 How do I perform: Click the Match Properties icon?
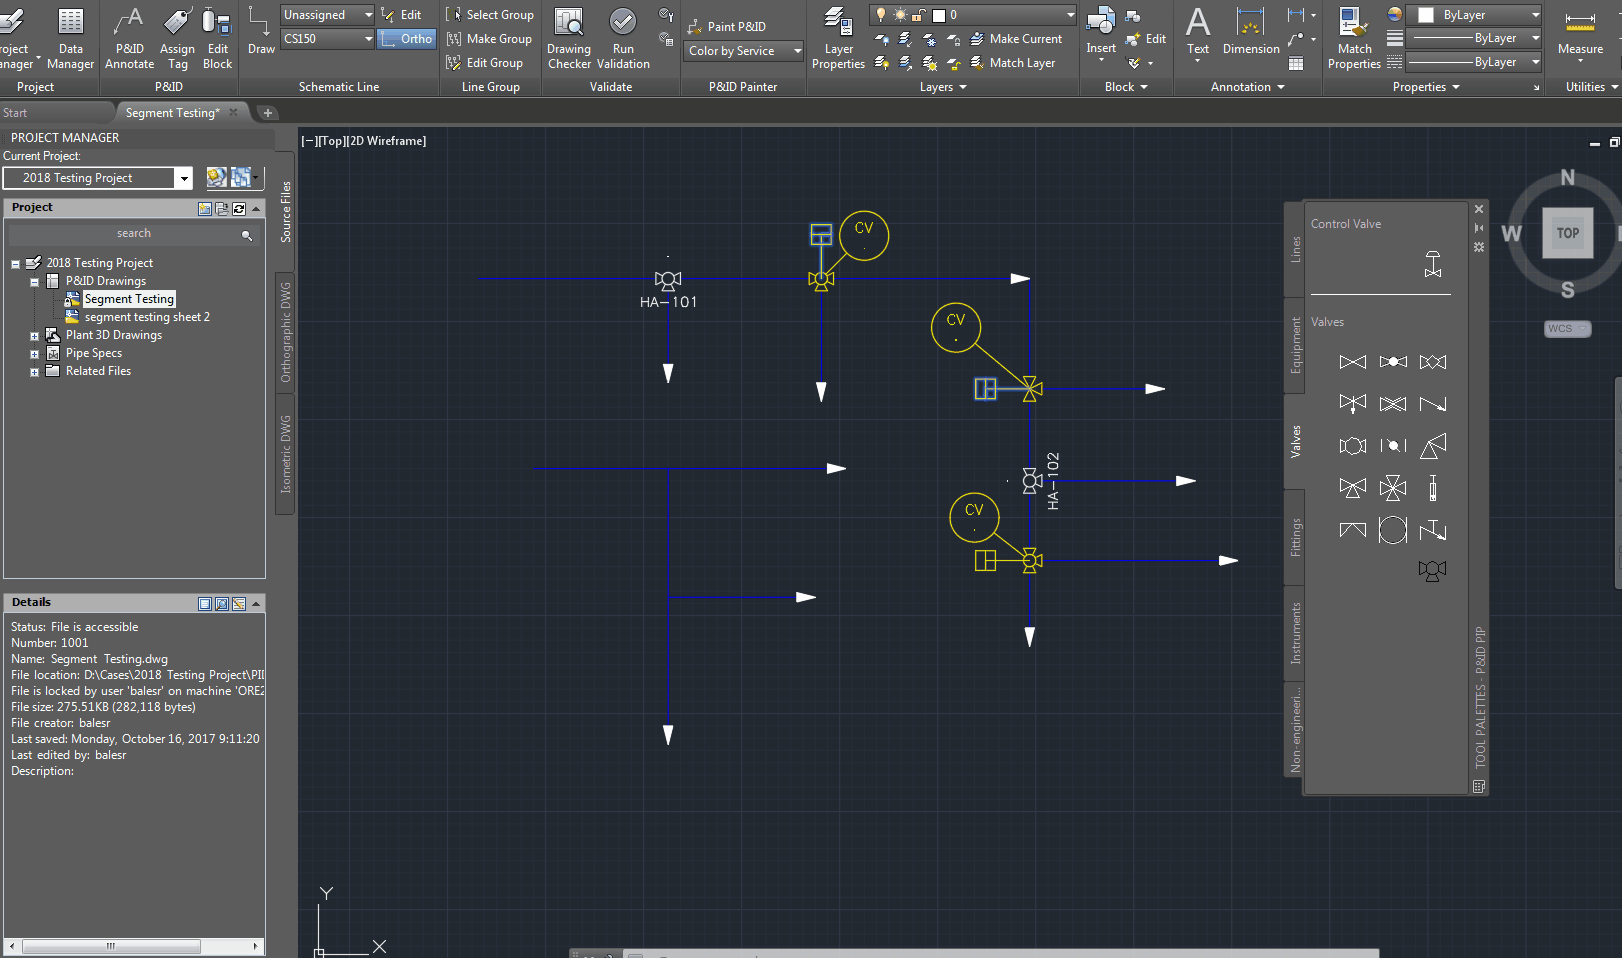(x=1354, y=22)
